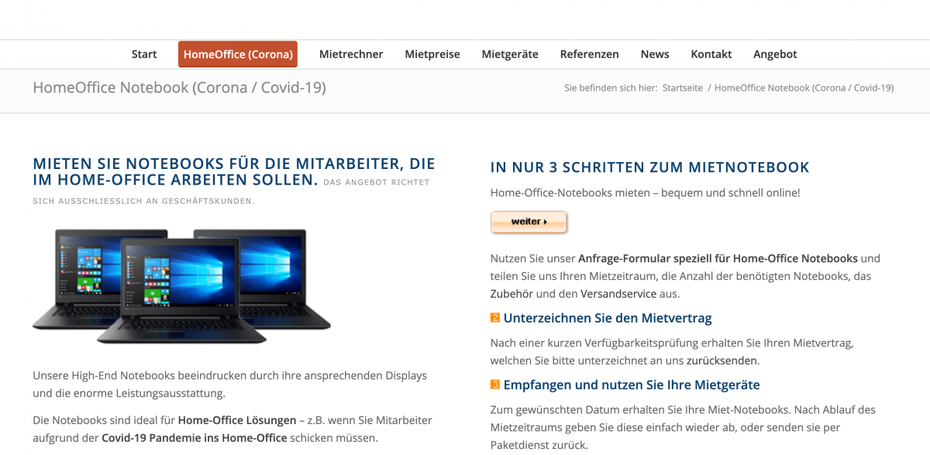930x455 pixels.
Task: Click the three notebooks product image
Action: (181, 285)
